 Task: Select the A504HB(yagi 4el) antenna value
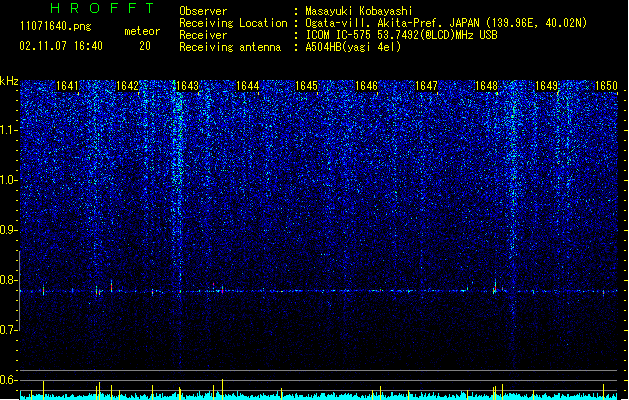(x=353, y=47)
